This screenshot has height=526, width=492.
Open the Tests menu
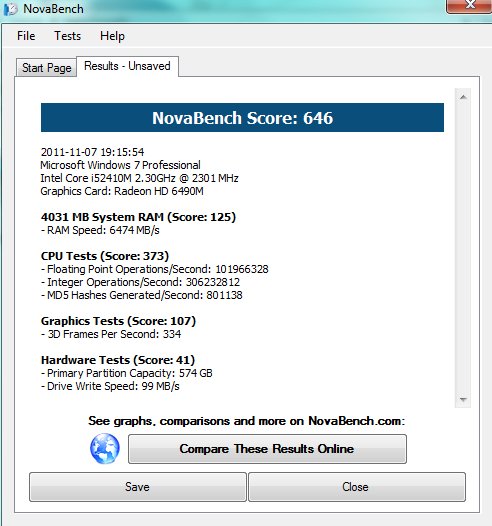pos(67,36)
